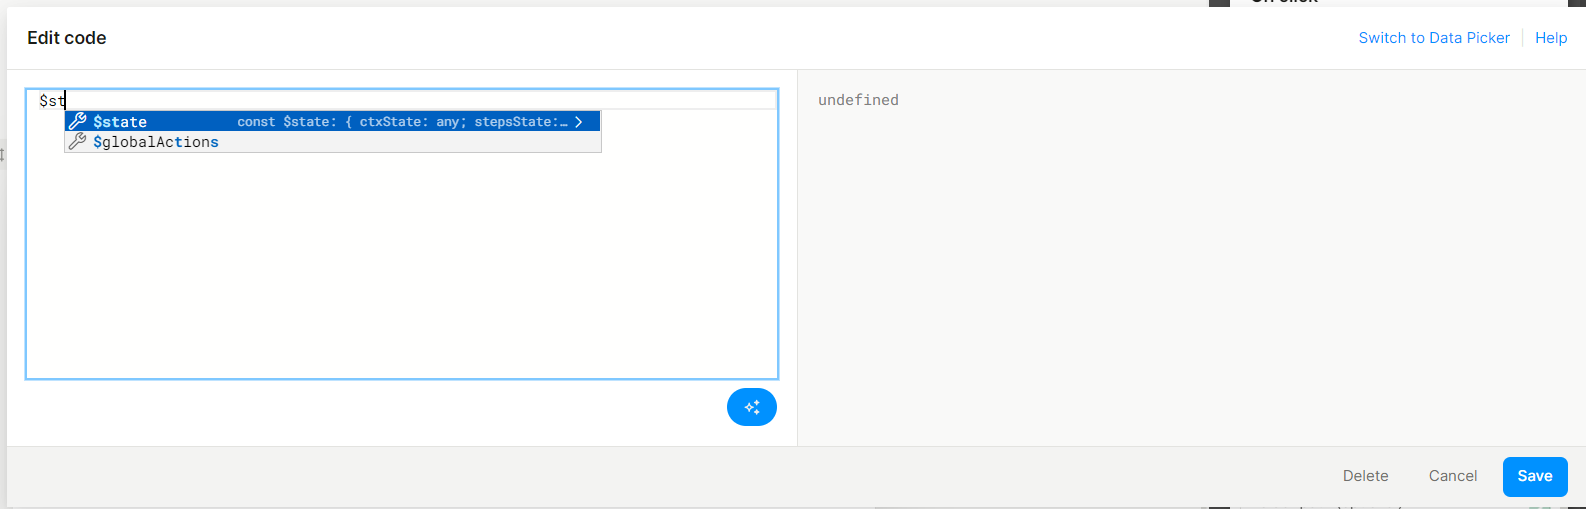1586x509 pixels.
Task: Open the Help link
Action: click(1551, 38)
